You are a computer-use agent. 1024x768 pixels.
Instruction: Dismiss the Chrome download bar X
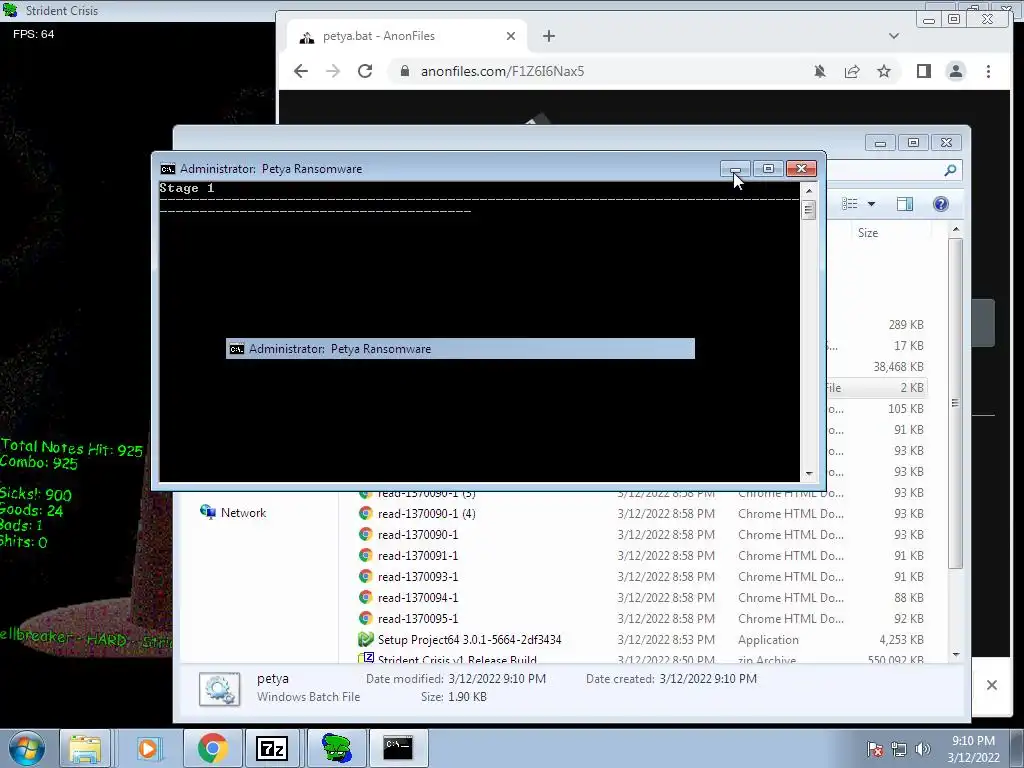[x=991, y=684]
